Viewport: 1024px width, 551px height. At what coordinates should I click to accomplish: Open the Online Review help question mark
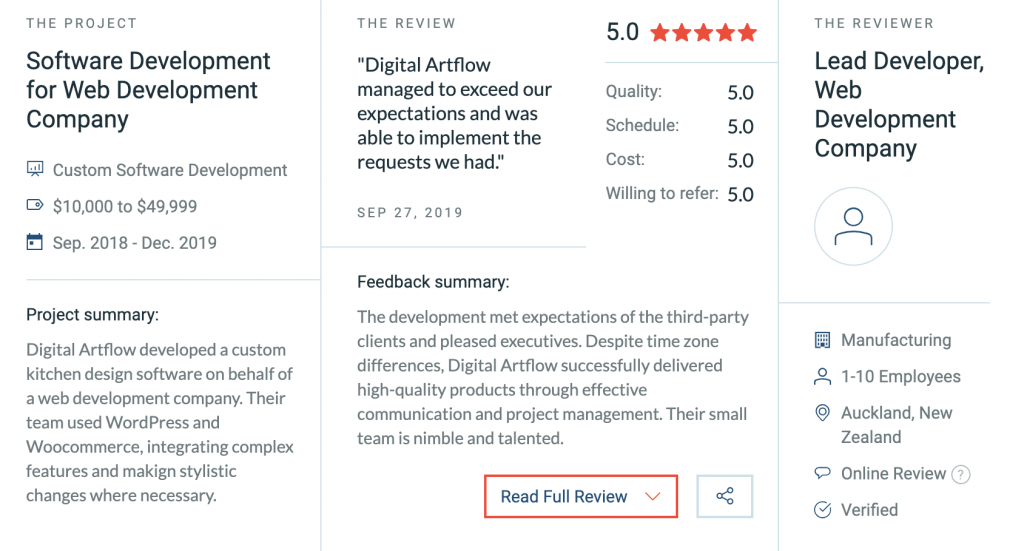(960, 474)
